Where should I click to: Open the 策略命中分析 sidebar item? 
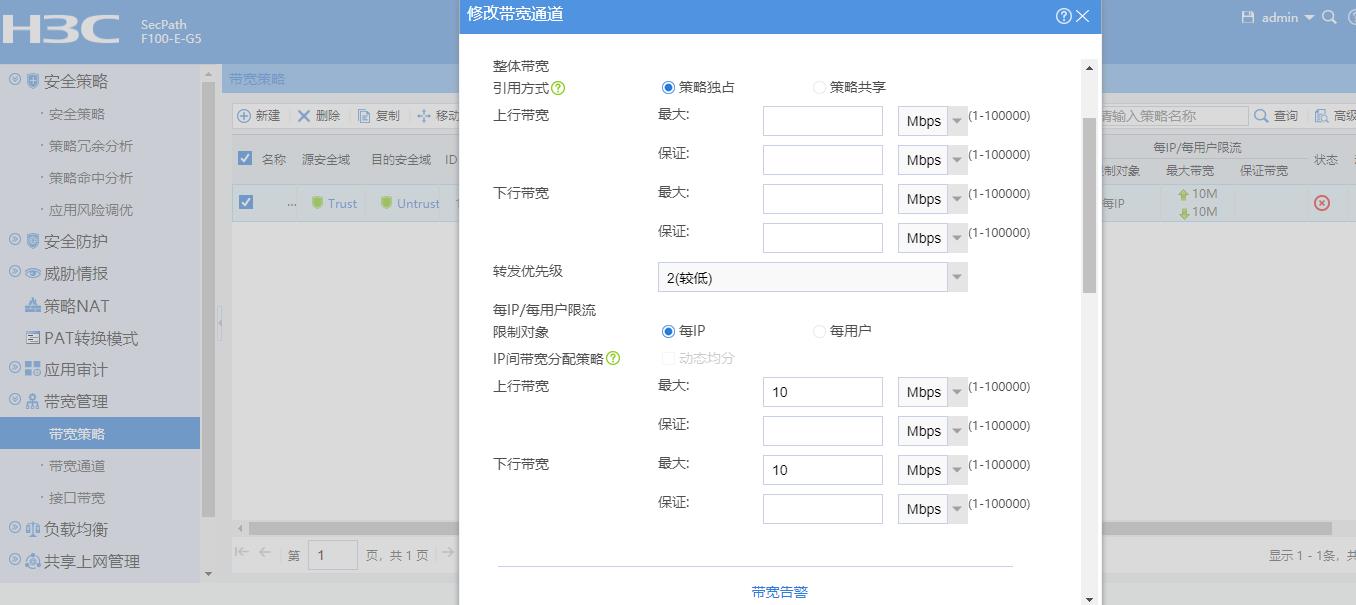tap(91, 178)
